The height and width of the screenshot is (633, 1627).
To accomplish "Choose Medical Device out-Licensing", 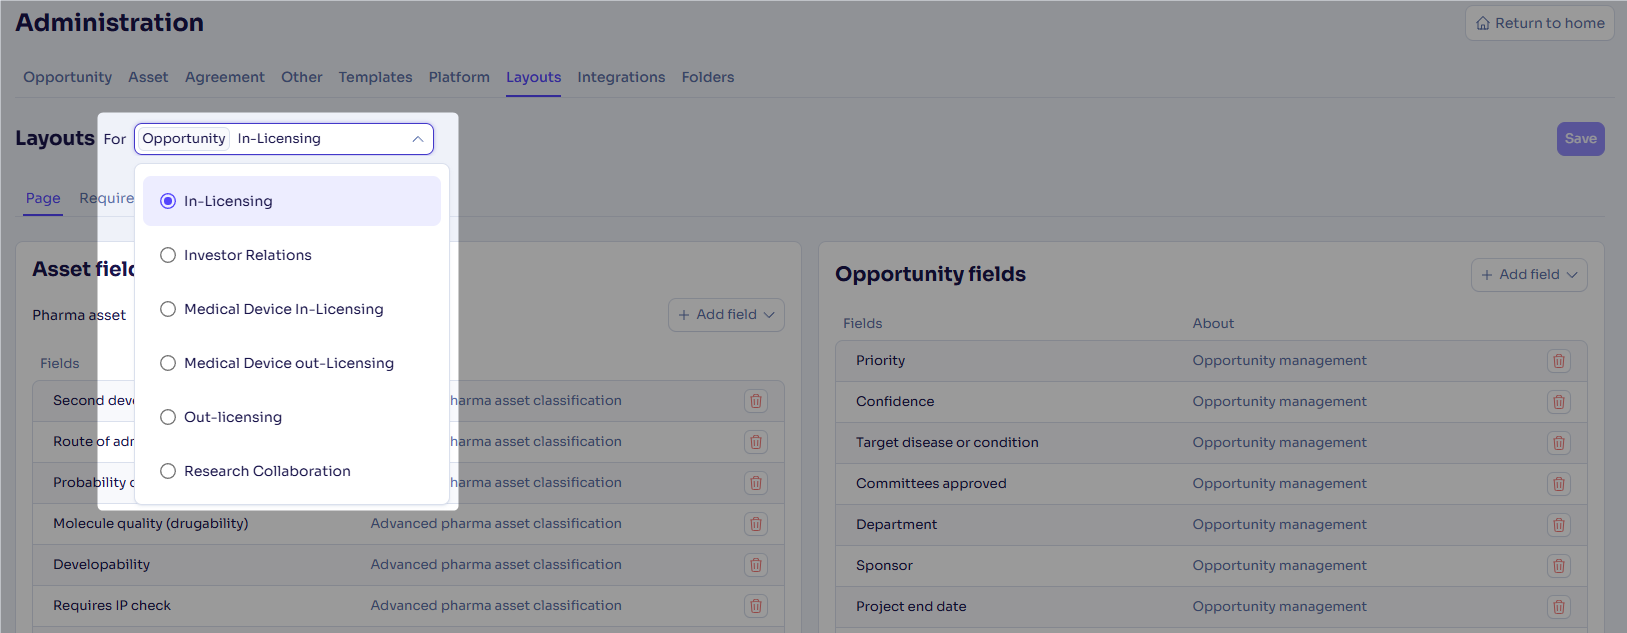I will (x=292, y=363).
